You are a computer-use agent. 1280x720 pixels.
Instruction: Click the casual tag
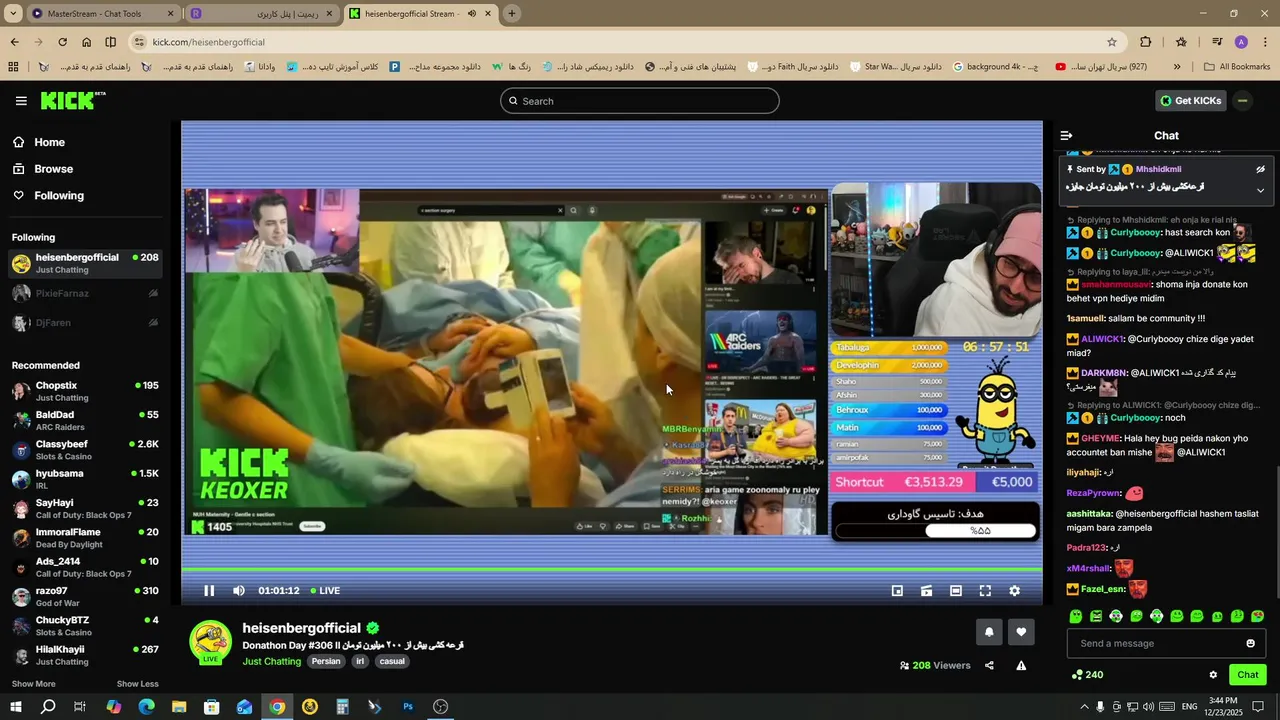click(x=392, y=661)
